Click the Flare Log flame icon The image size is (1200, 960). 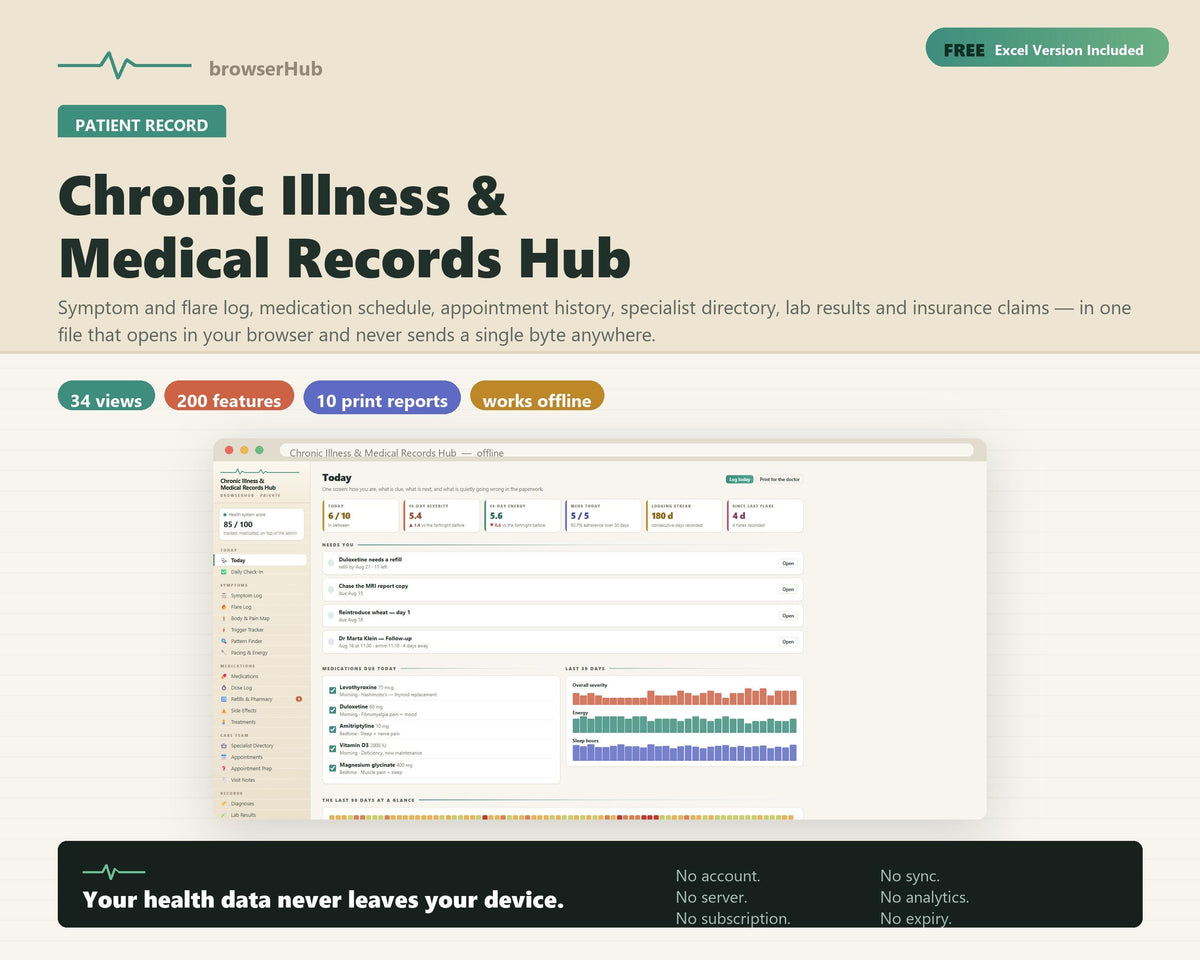223,607
